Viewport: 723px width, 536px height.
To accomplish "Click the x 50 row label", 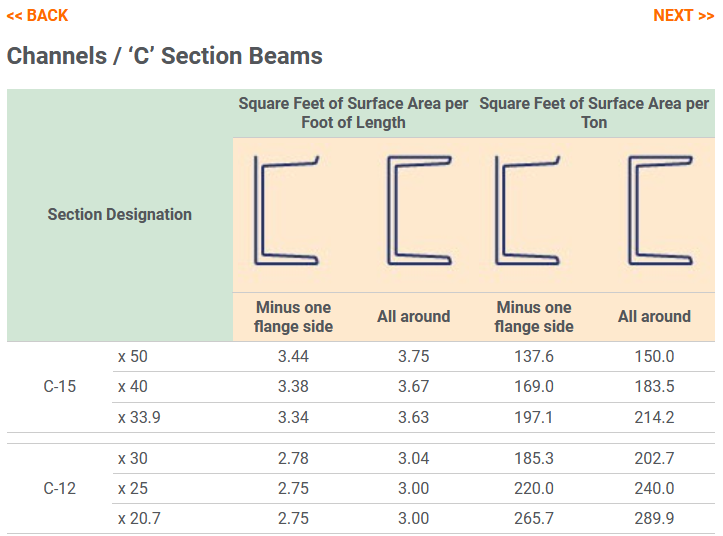I will coord(133,356).
